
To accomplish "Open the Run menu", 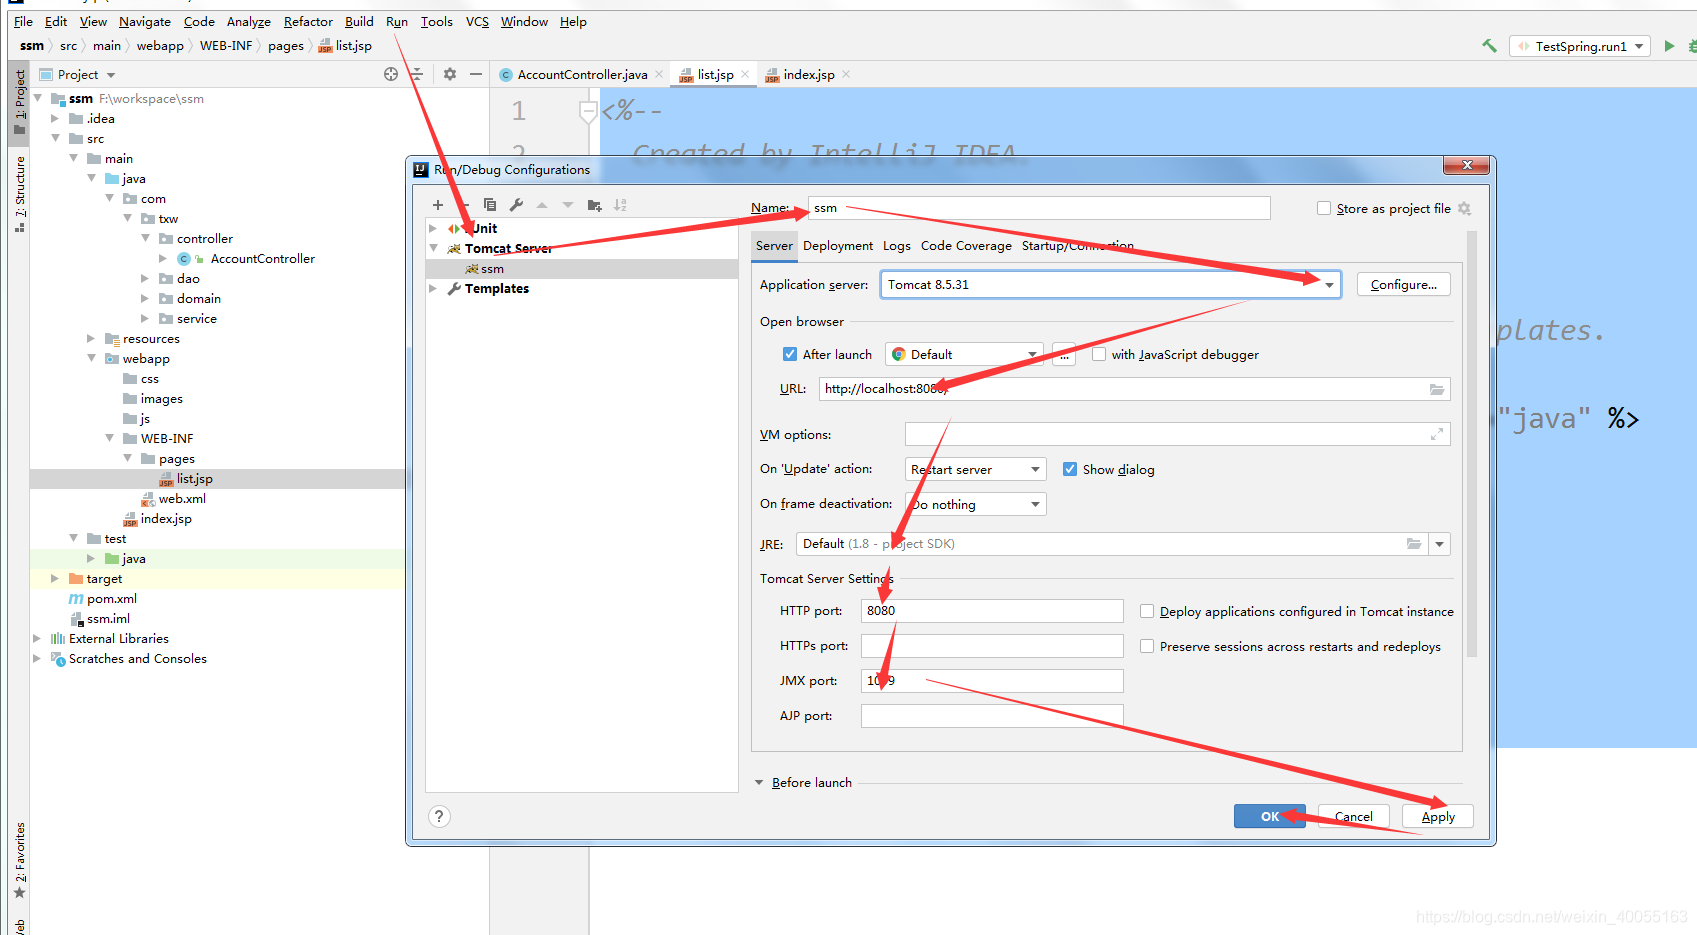I will pos(396,21).
